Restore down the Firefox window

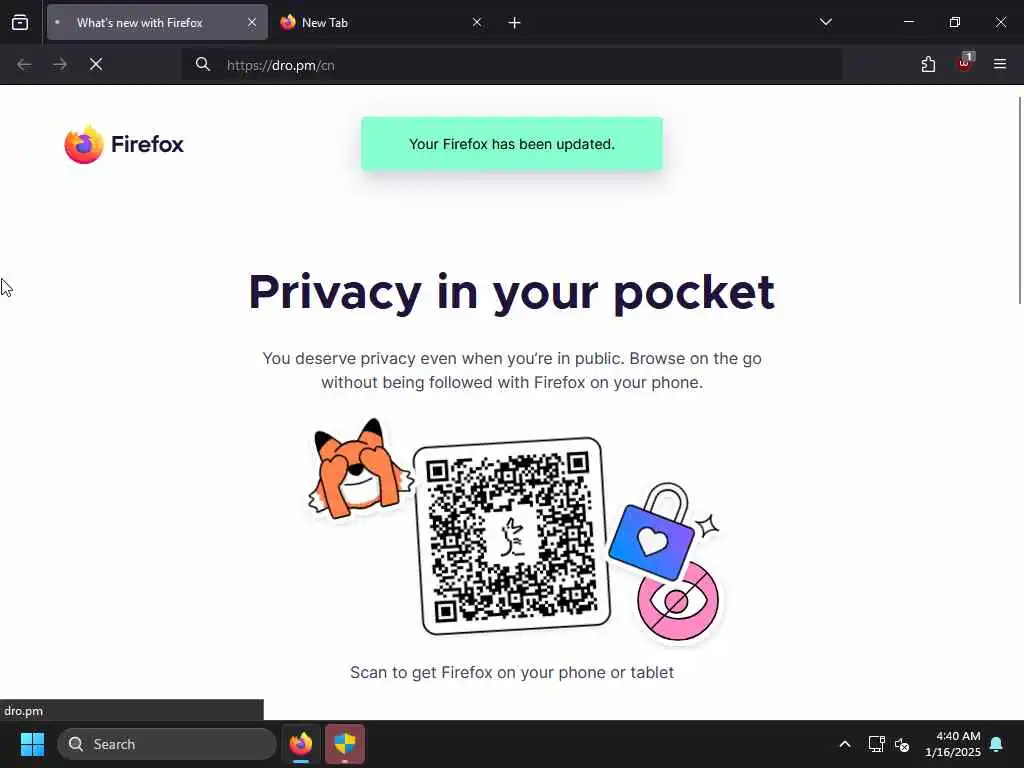(955, 22)
